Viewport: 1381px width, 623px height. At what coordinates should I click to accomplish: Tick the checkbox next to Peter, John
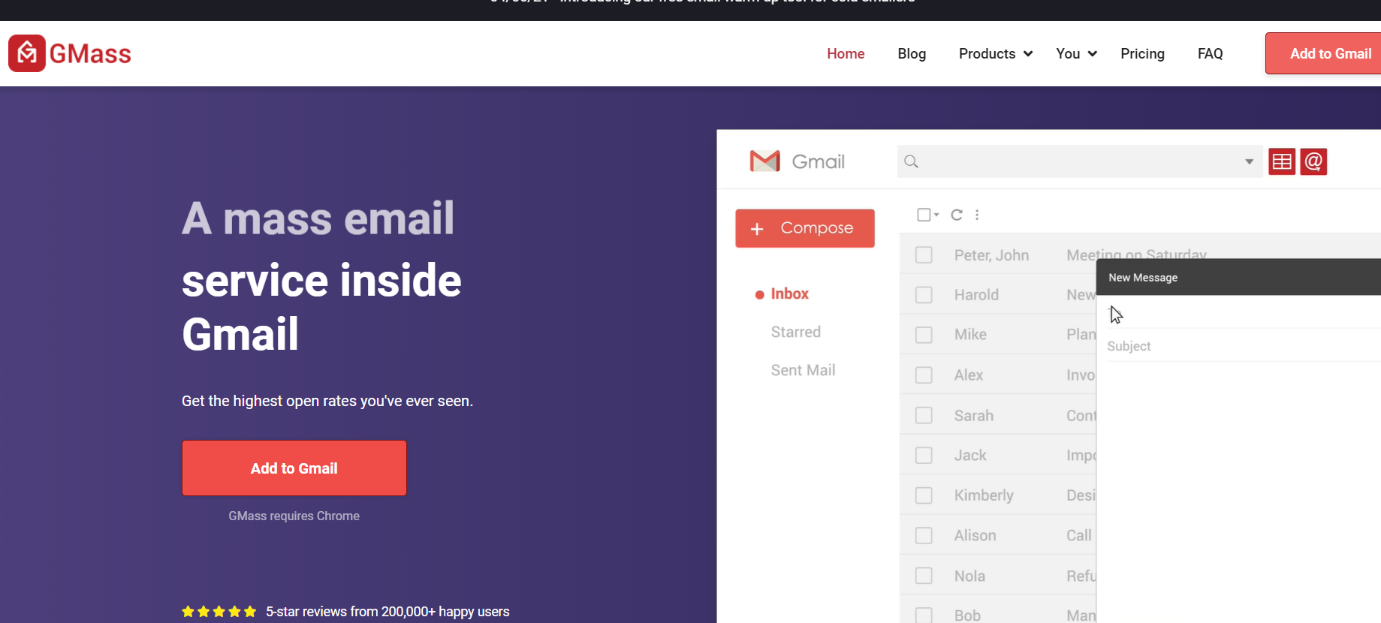pos(924,255)
